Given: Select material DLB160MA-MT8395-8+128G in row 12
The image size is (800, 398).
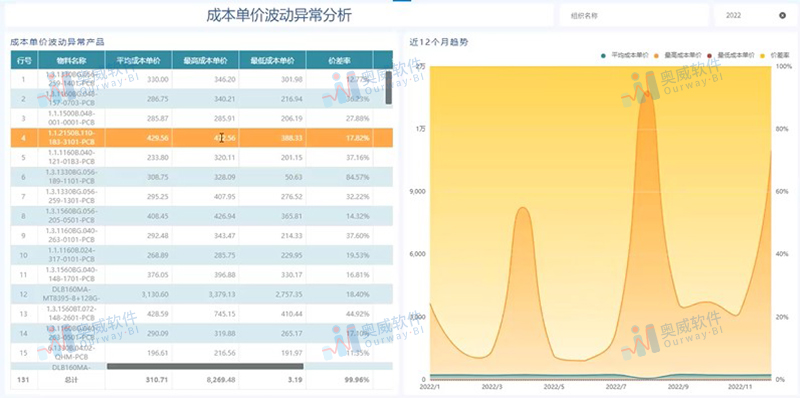Looking at the screenshot, I should point(71,294).
